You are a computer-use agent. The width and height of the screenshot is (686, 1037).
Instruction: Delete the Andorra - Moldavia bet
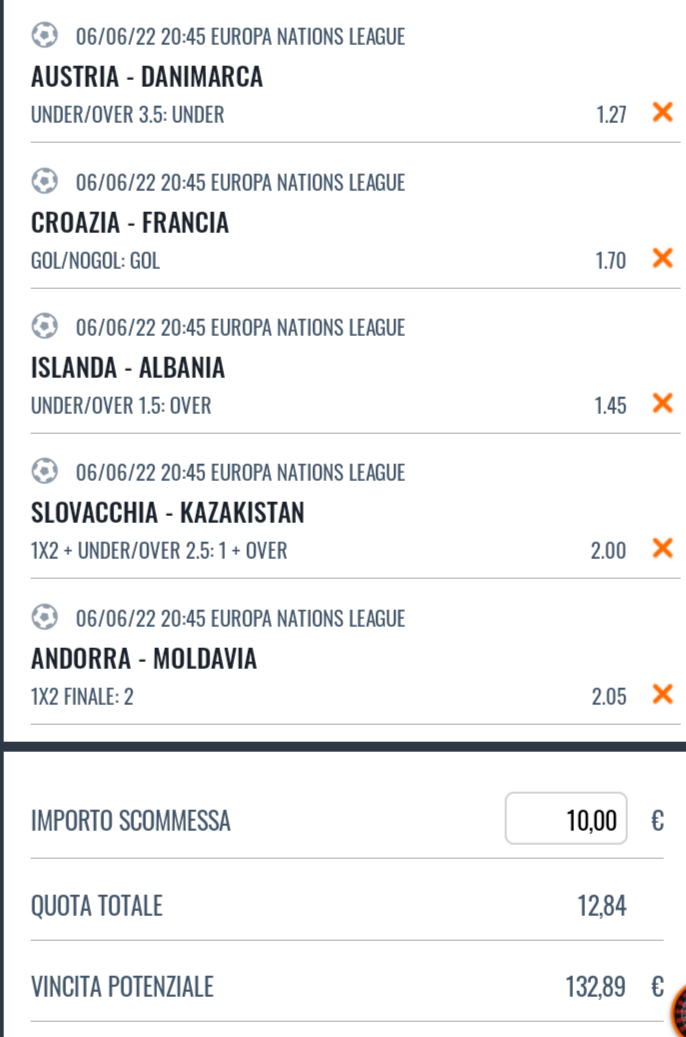661,695
